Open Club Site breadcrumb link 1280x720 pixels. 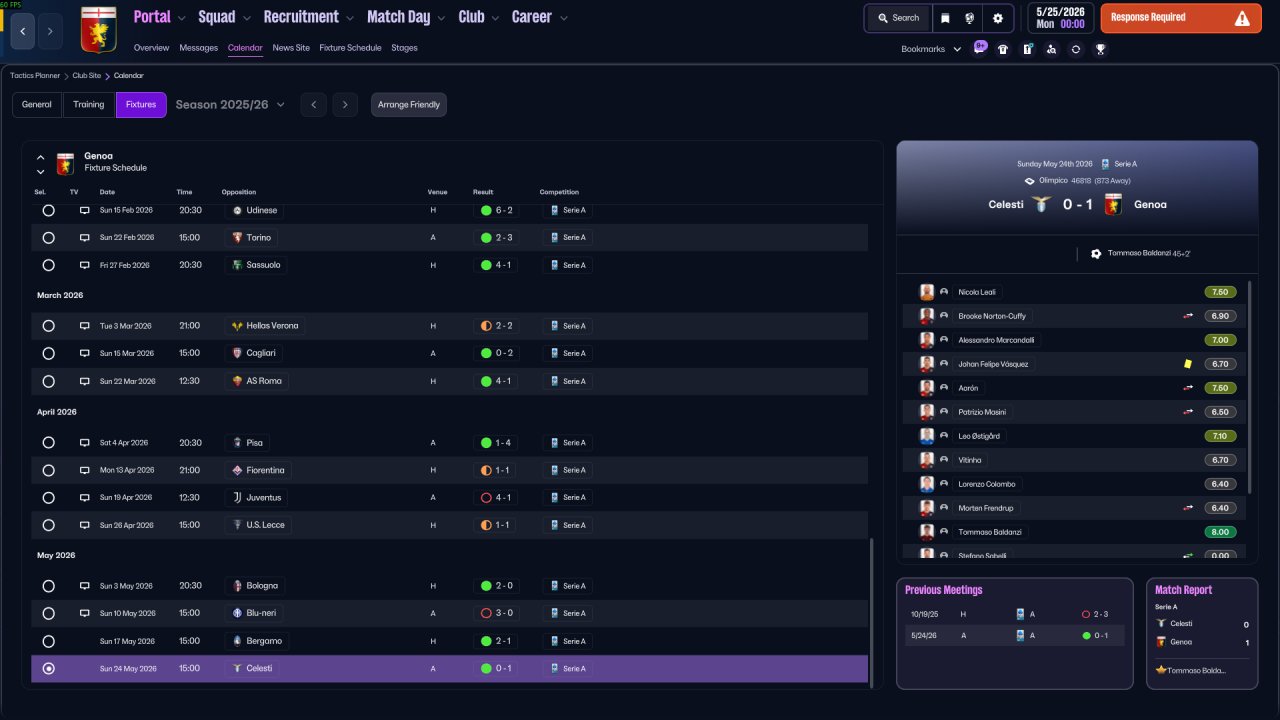point(87,76)
